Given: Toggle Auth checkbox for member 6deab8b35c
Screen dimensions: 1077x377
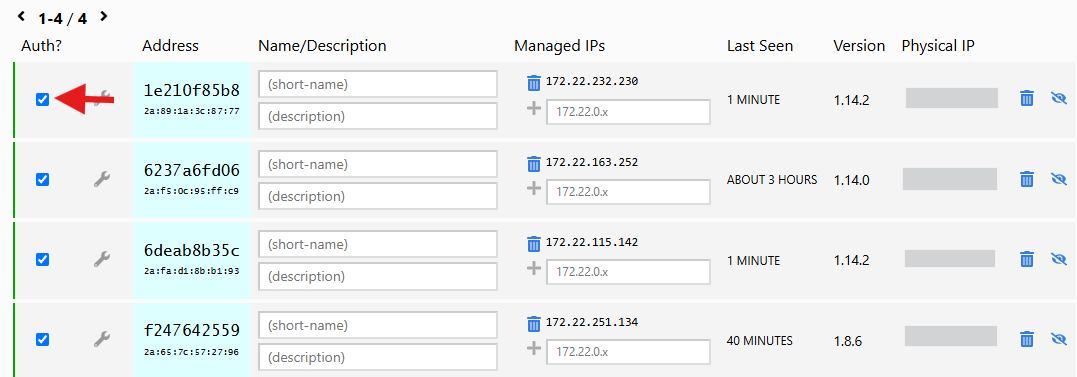Looking at the screenshot, I should click(x=43, y=260).
